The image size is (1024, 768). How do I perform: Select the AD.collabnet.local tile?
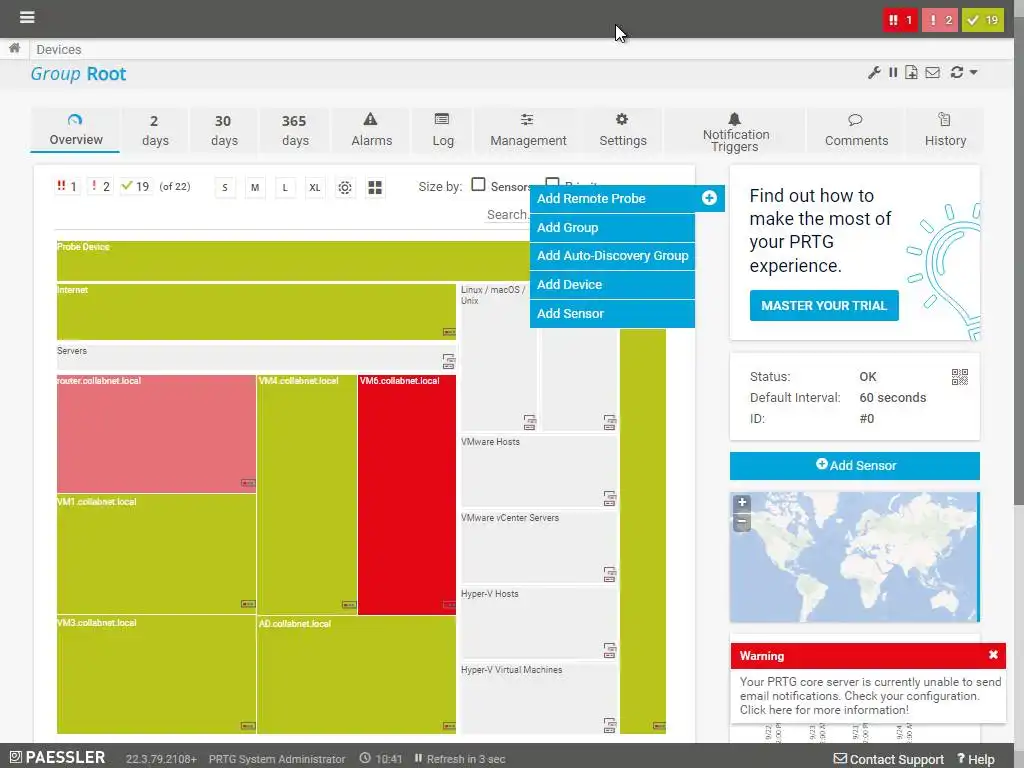tap(357, 675)
